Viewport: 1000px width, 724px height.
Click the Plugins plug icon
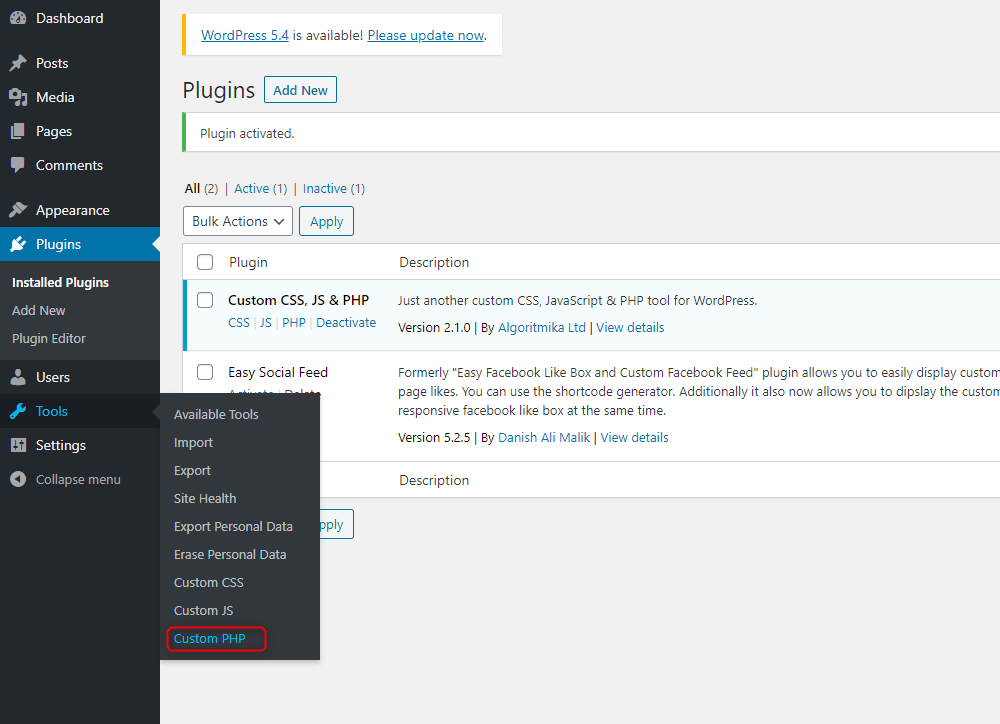tap(18, 244)
